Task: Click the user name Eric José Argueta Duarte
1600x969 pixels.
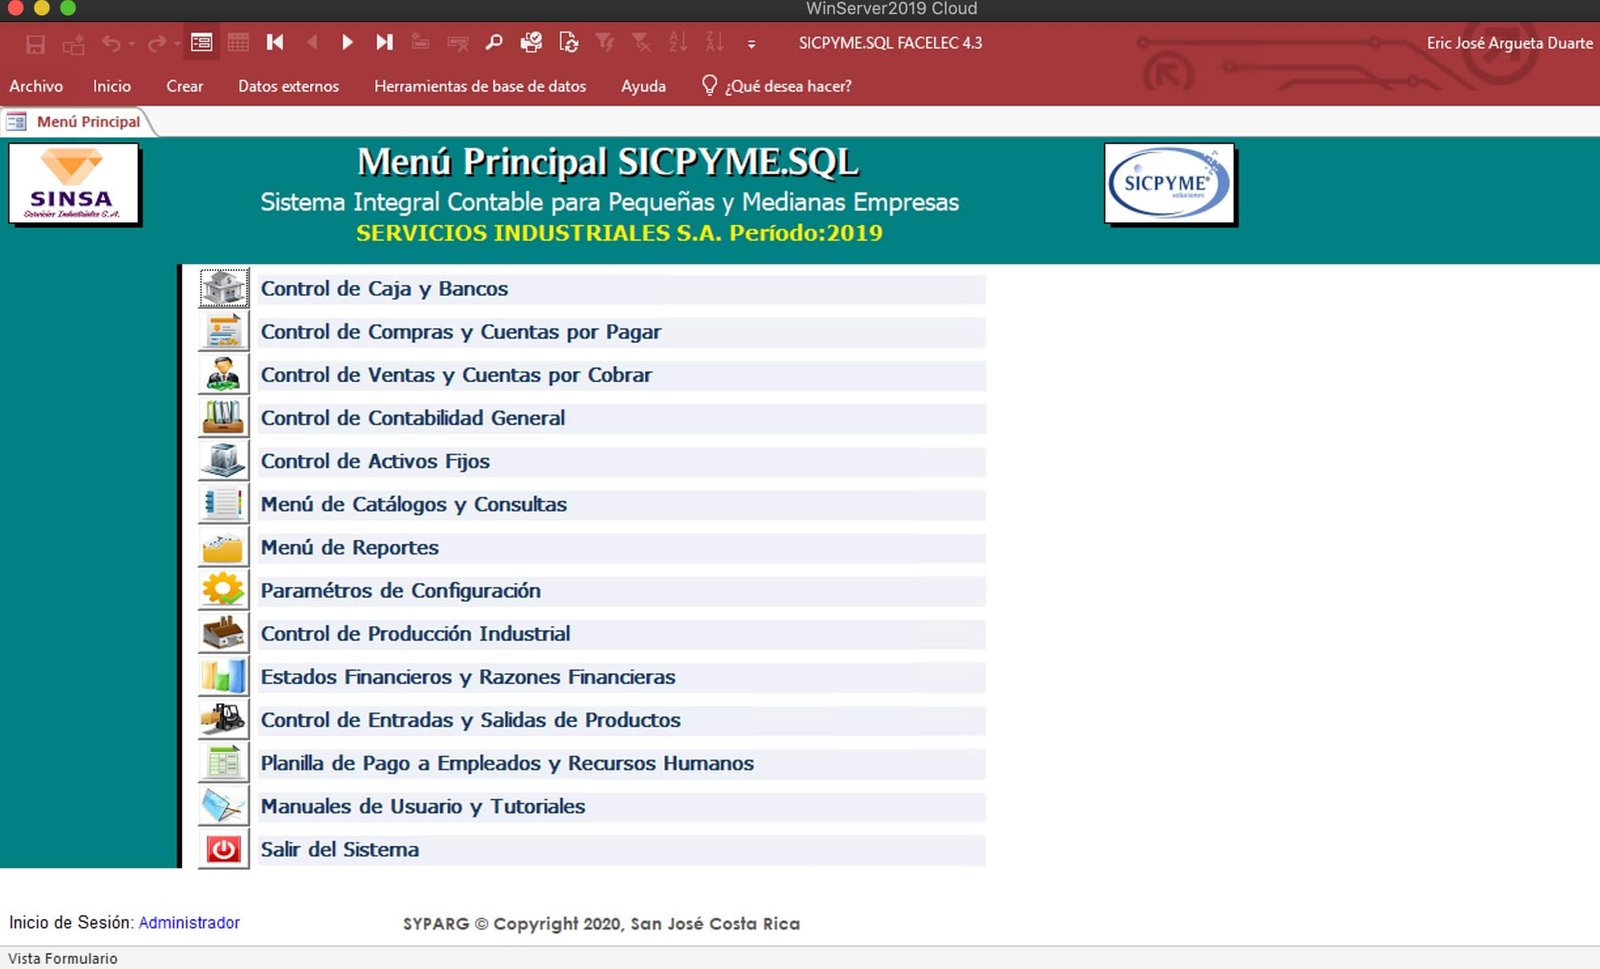Action: coord(1509,43)
